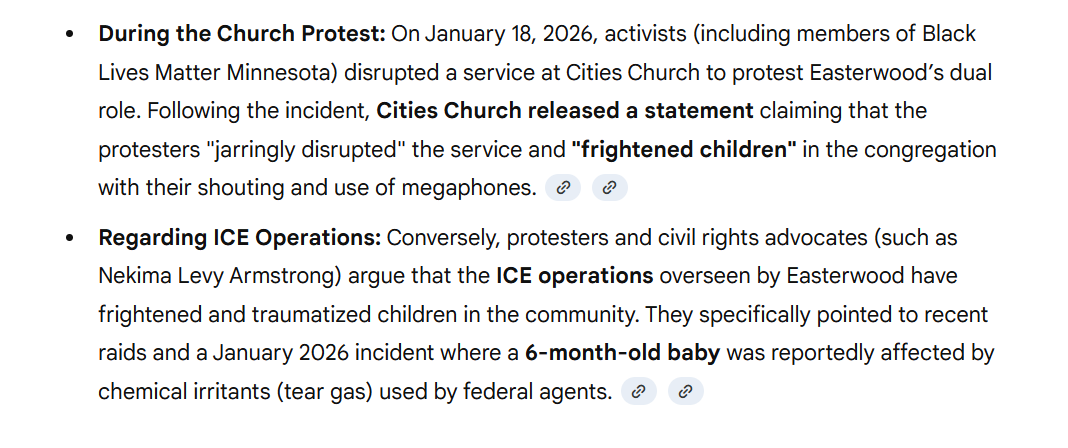The image size is (1068, 448).
Task: Open second source link after "federal agents."
Action: coord(685,392)
